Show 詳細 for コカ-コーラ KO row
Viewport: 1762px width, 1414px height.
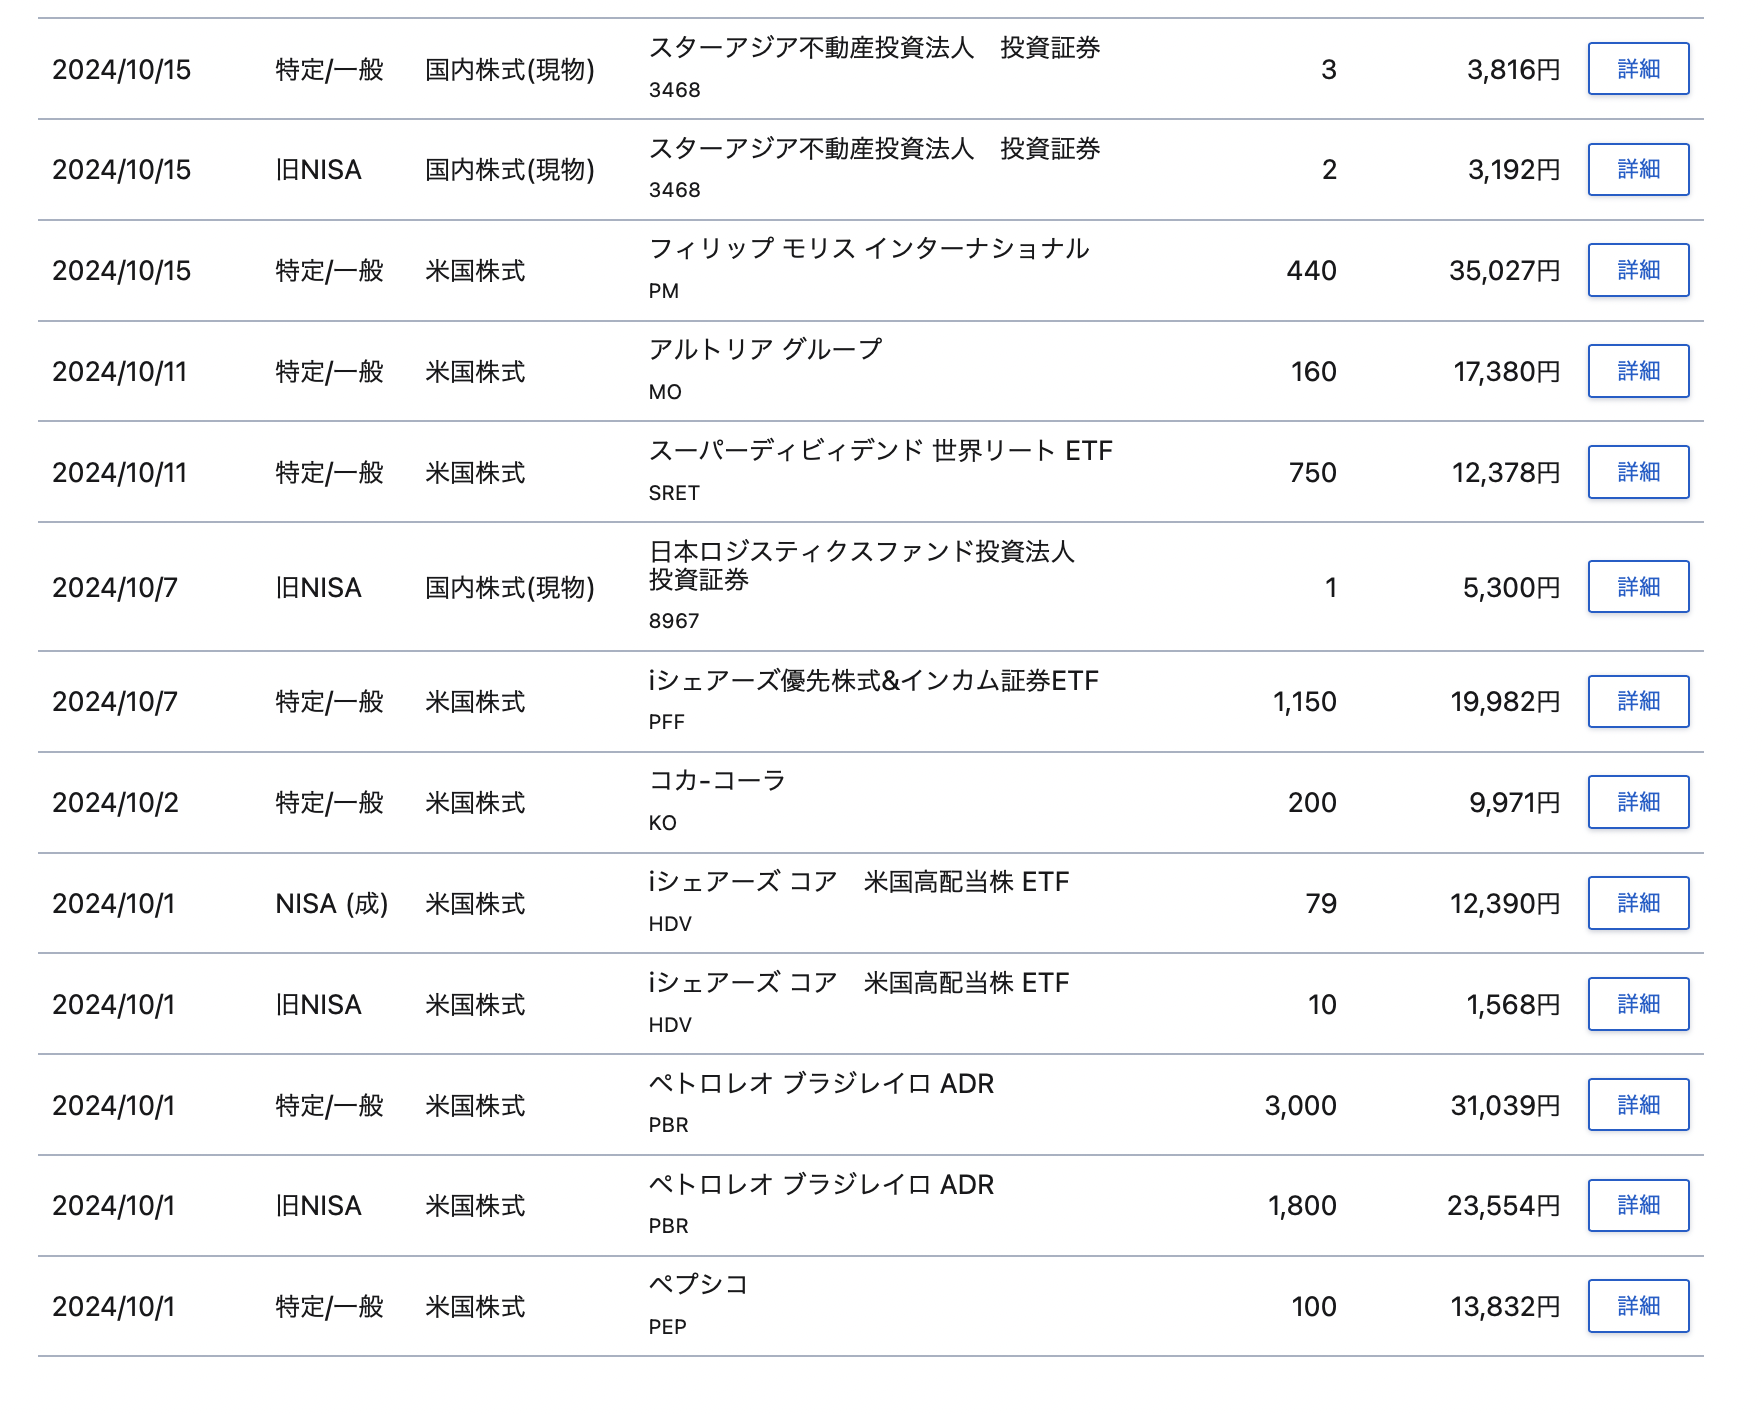tap(1638, 802)
